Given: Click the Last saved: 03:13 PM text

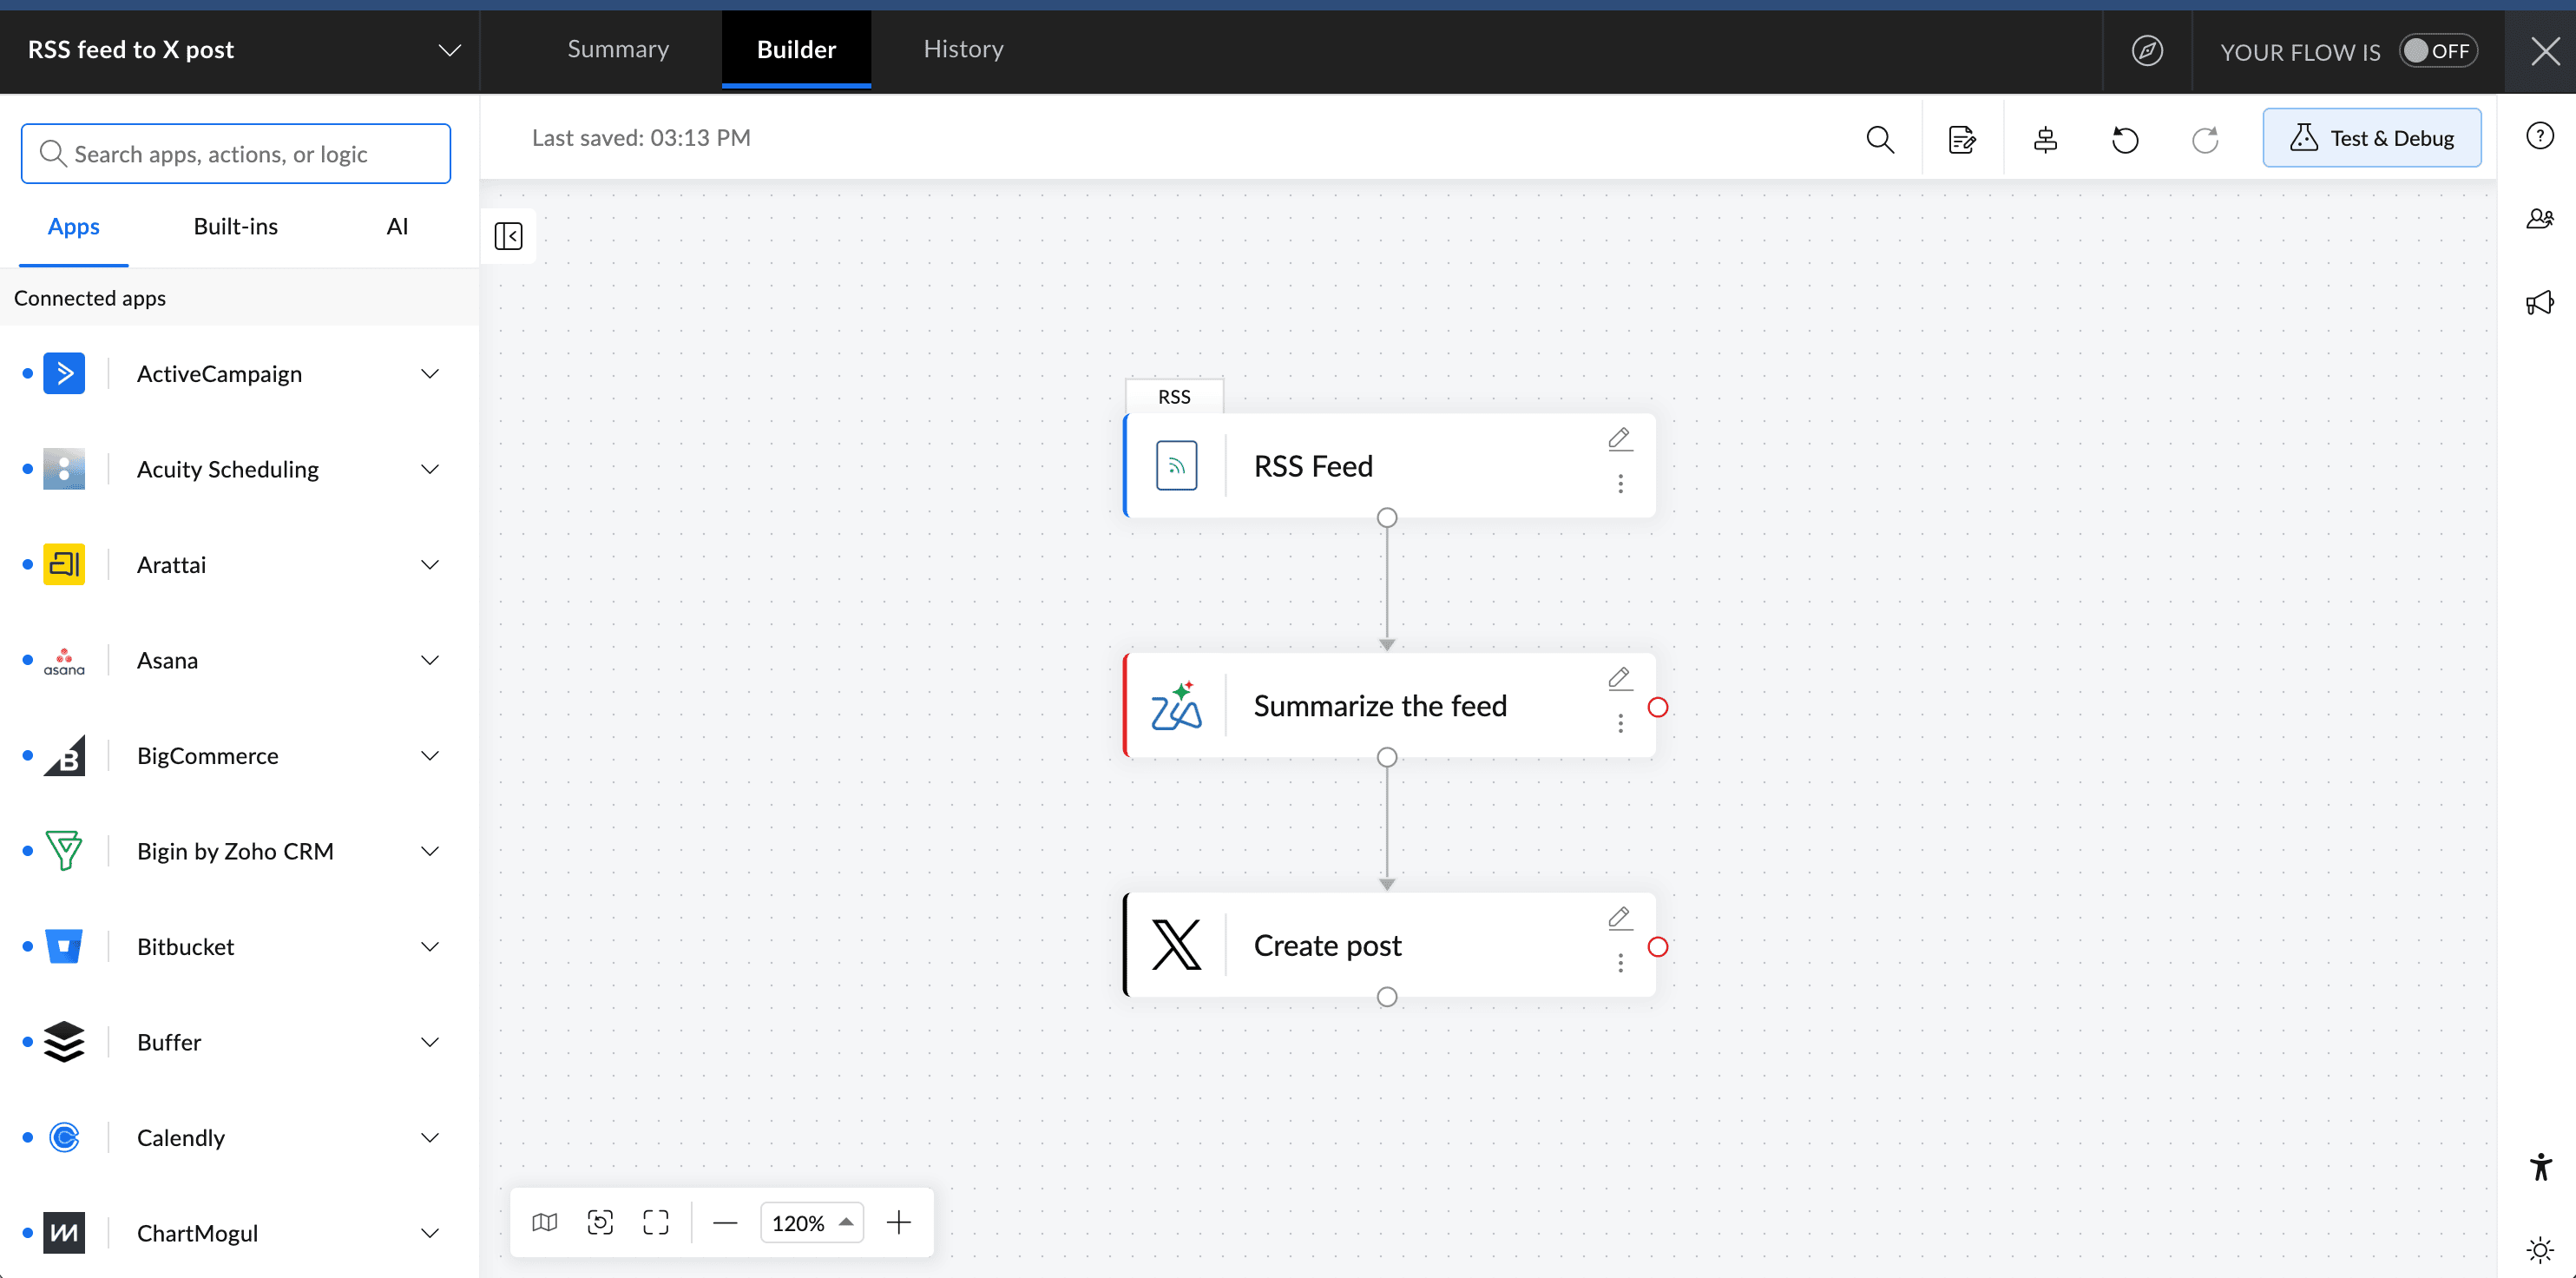Looking at the screenshot, I should [x=641, y=138].
